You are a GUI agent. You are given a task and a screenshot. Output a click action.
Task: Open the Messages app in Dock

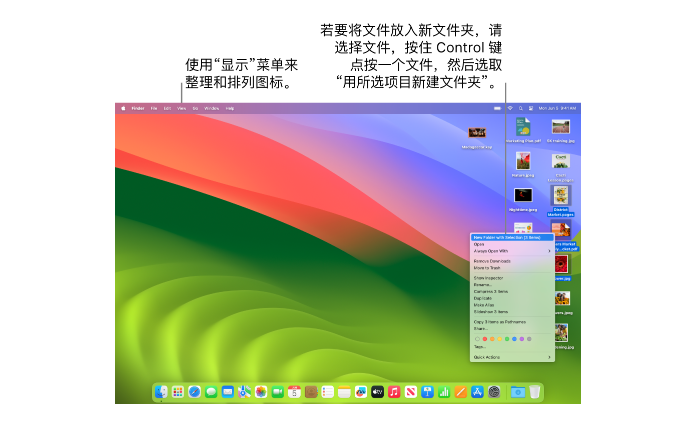[211, 392]
